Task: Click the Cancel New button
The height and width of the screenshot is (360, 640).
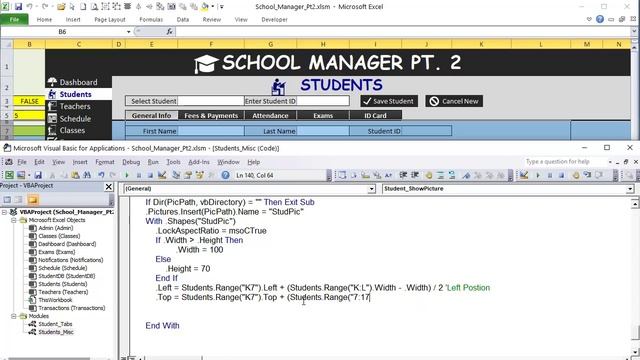Action: pyautogui.click(x=454, y=101)
